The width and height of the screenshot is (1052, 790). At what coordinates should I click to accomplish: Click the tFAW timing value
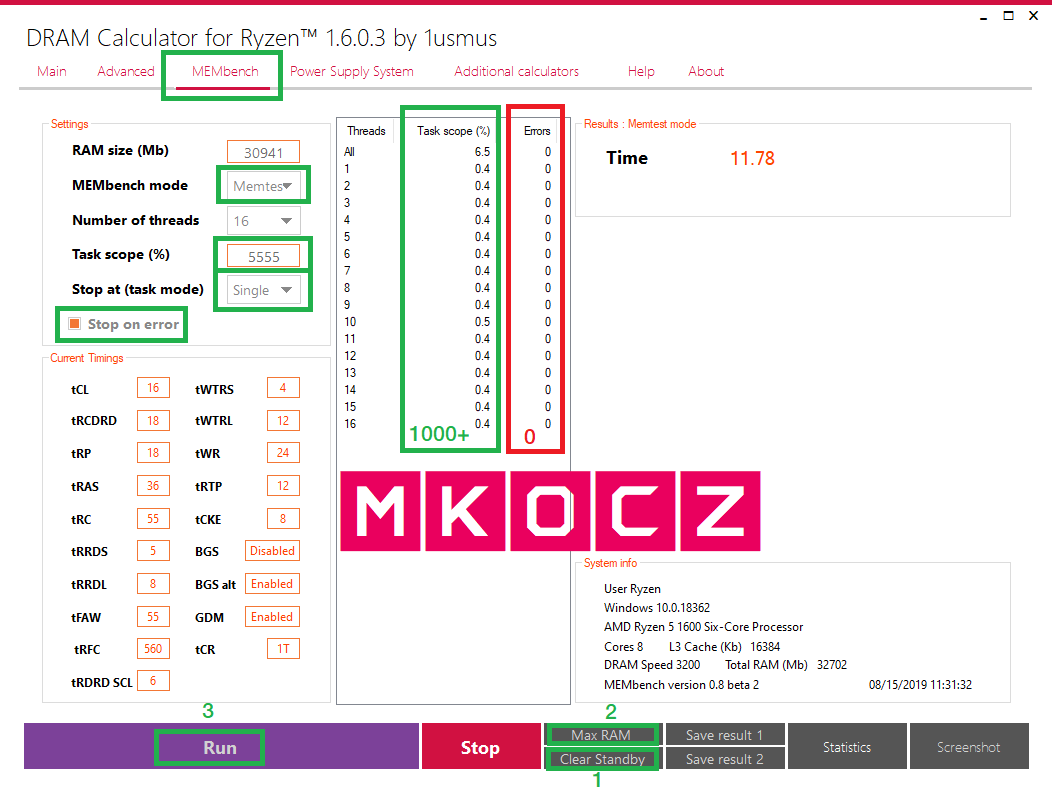point(153,616)
